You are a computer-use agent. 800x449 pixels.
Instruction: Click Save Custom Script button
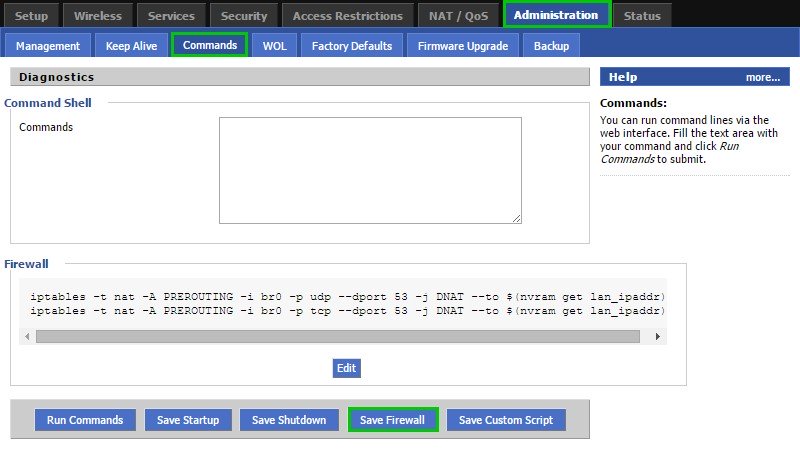point(506,420)
